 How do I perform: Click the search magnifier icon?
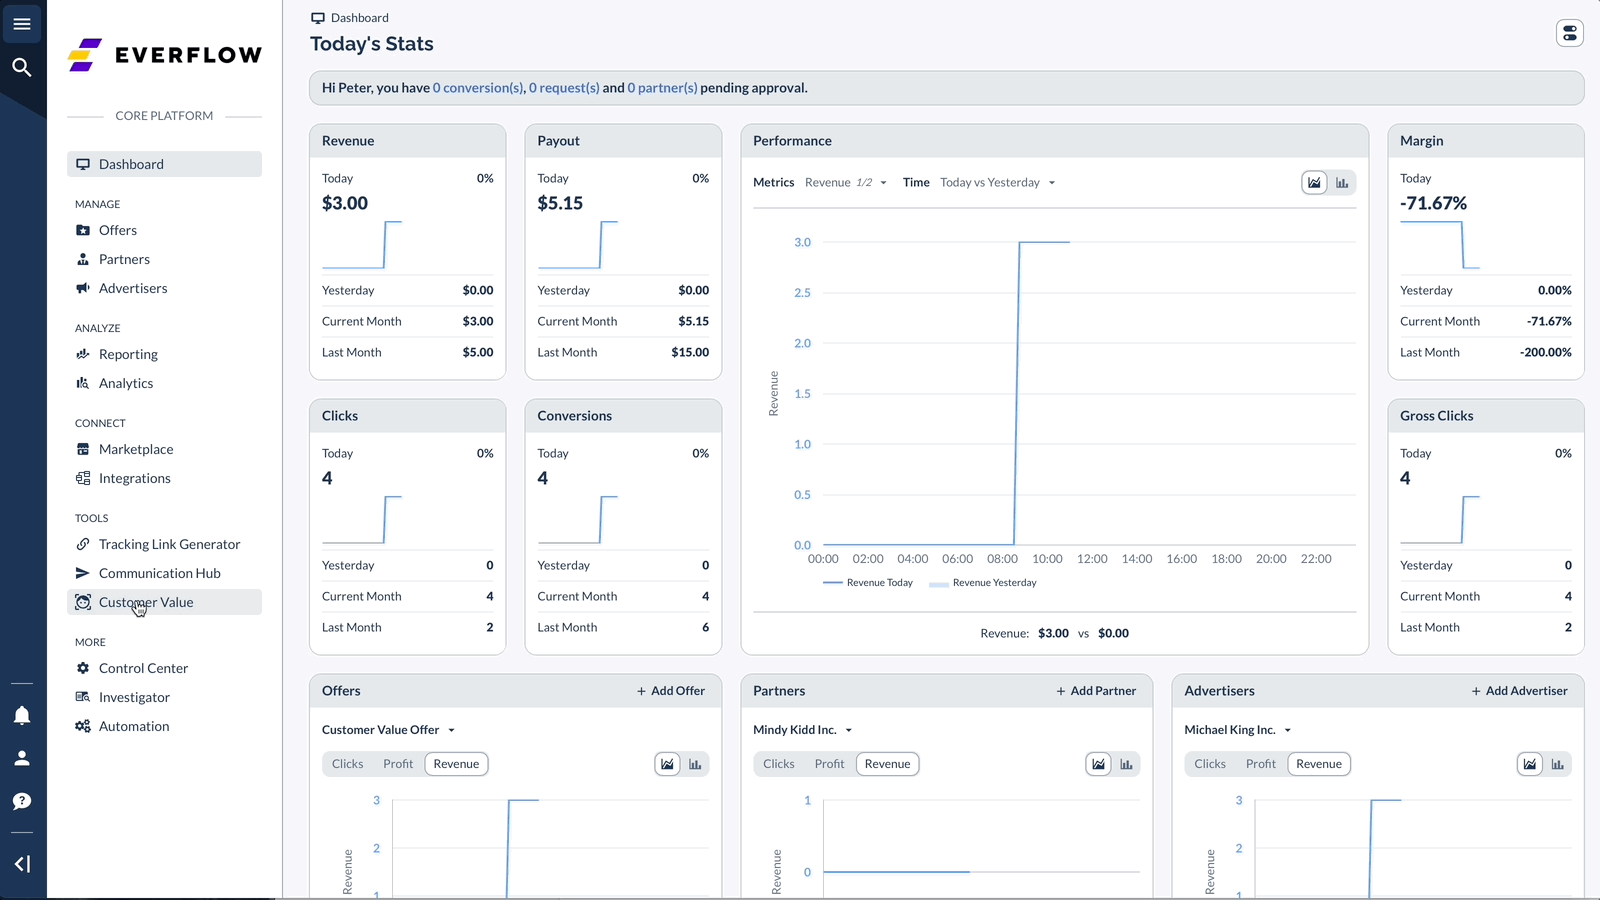pyautogui.click(x=22, y=67)
